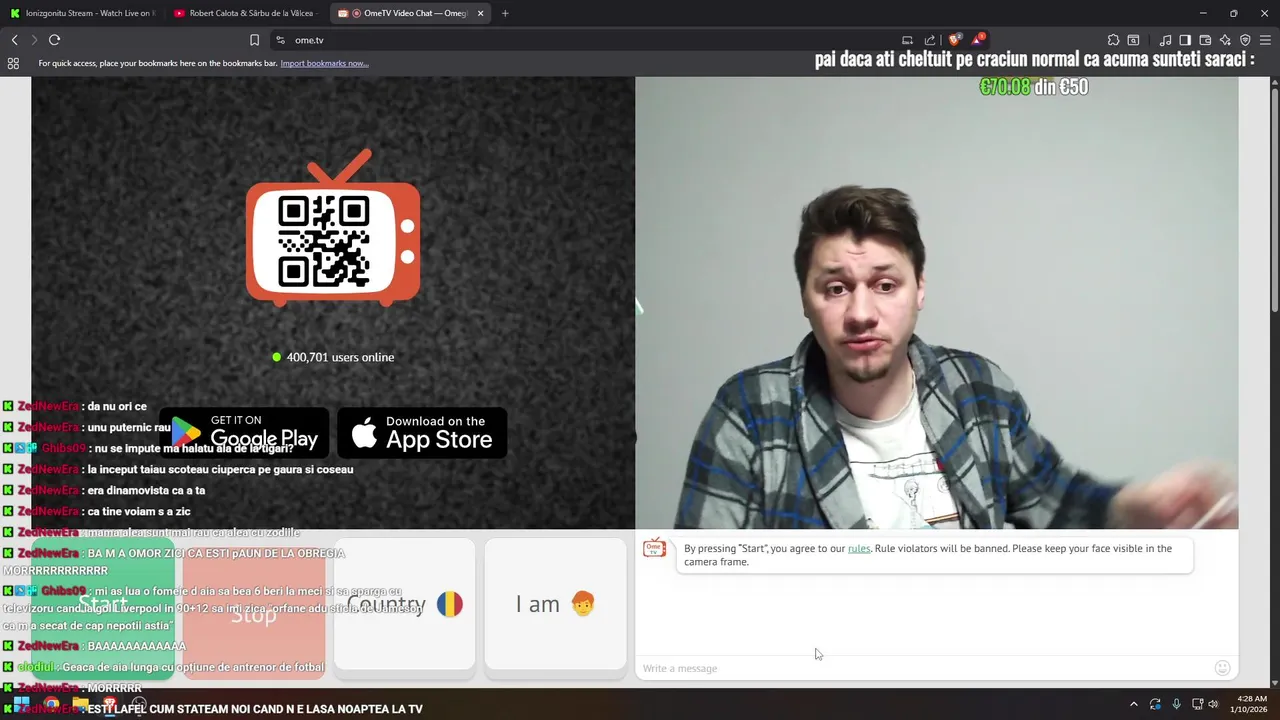The image size is (1280, 720).
Task: Click the install app icon in address bar
Action: (x=907, y=40)
